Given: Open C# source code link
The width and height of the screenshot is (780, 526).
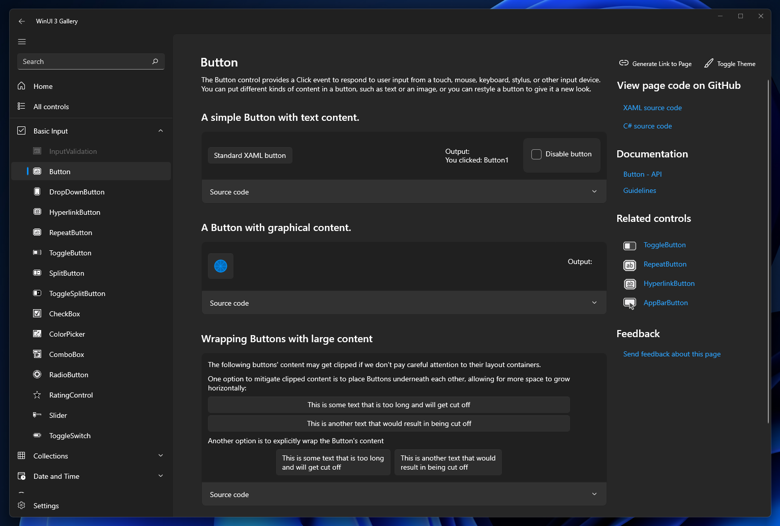Looking at the screenshot, I should coord(647,126).
